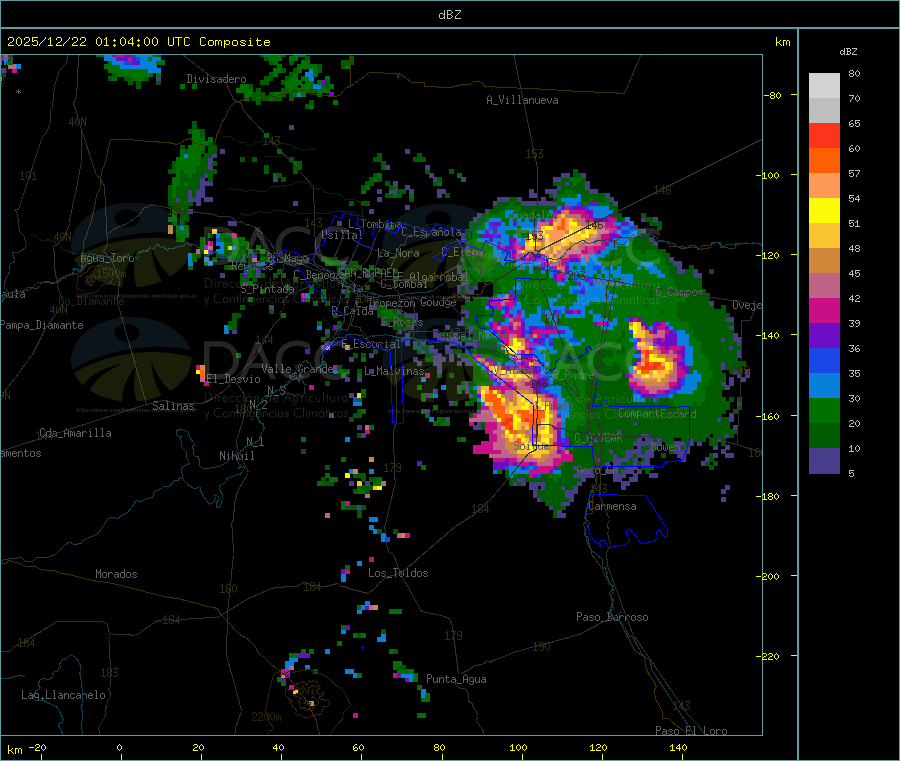Click the Salinas map label
The width and height of the screenshot is (900, 761).
click(x=173, y=406)
